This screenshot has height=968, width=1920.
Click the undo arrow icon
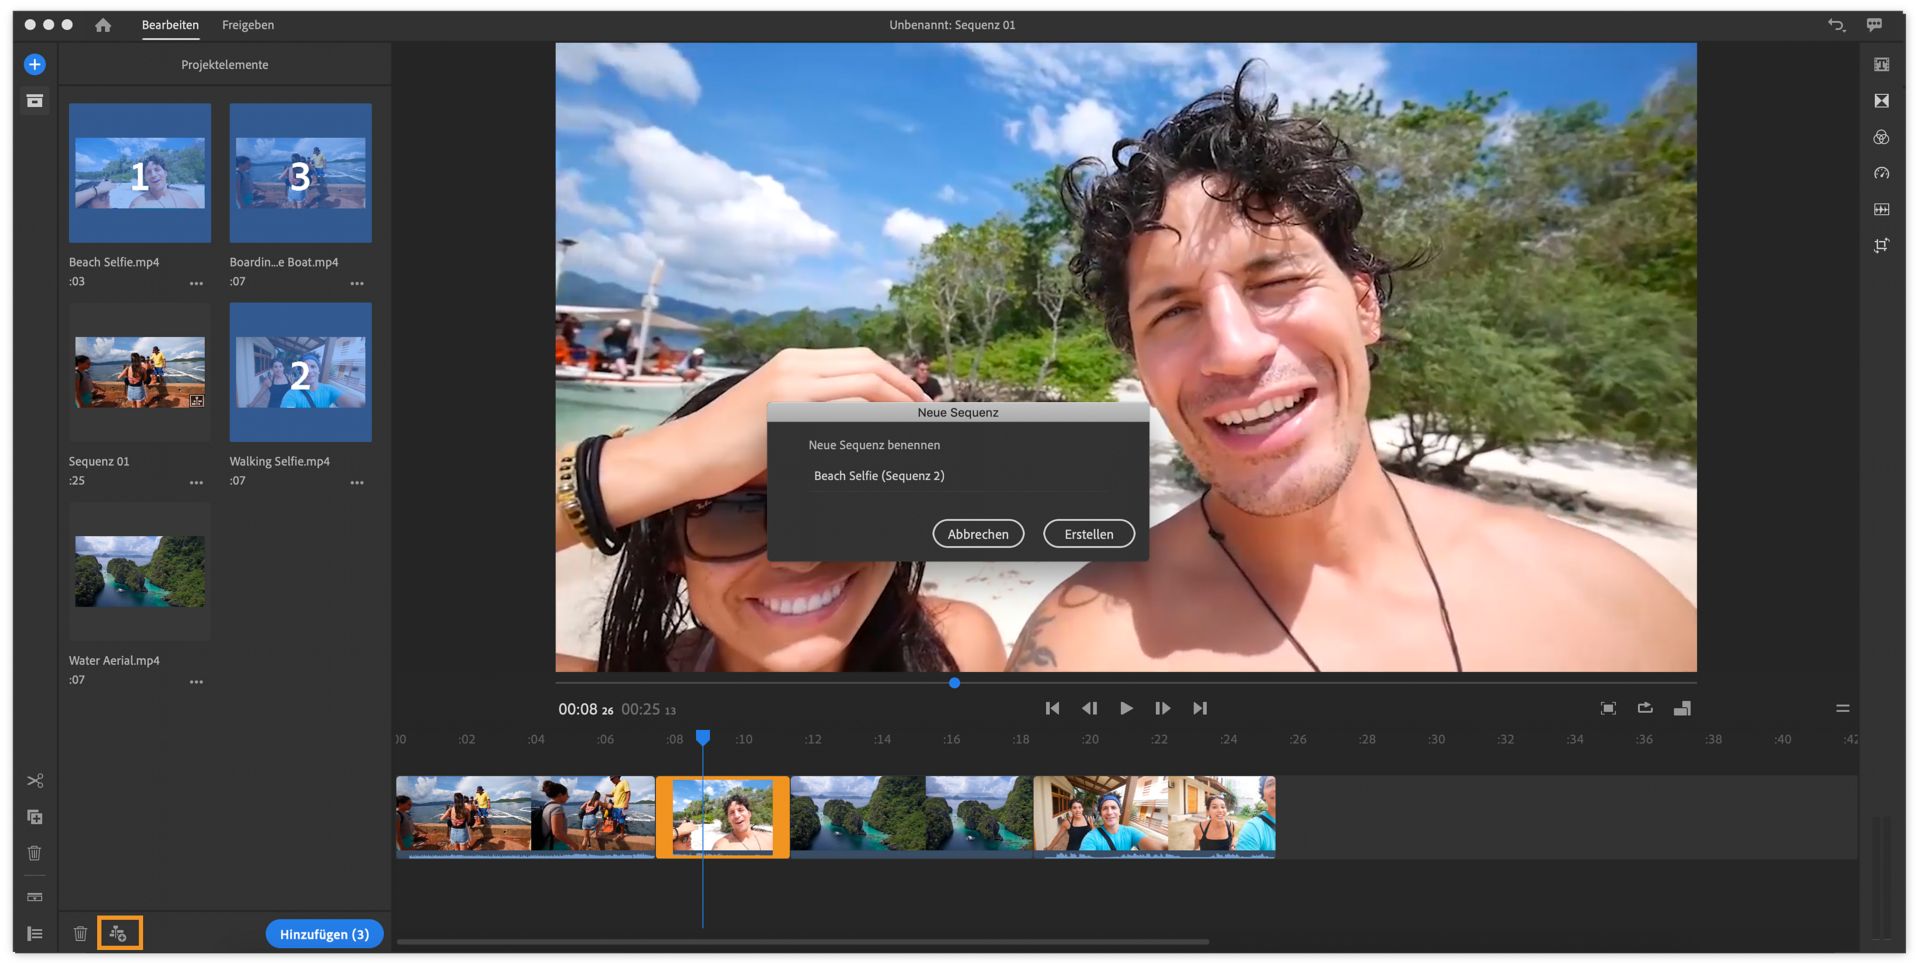coord(1836,25)
